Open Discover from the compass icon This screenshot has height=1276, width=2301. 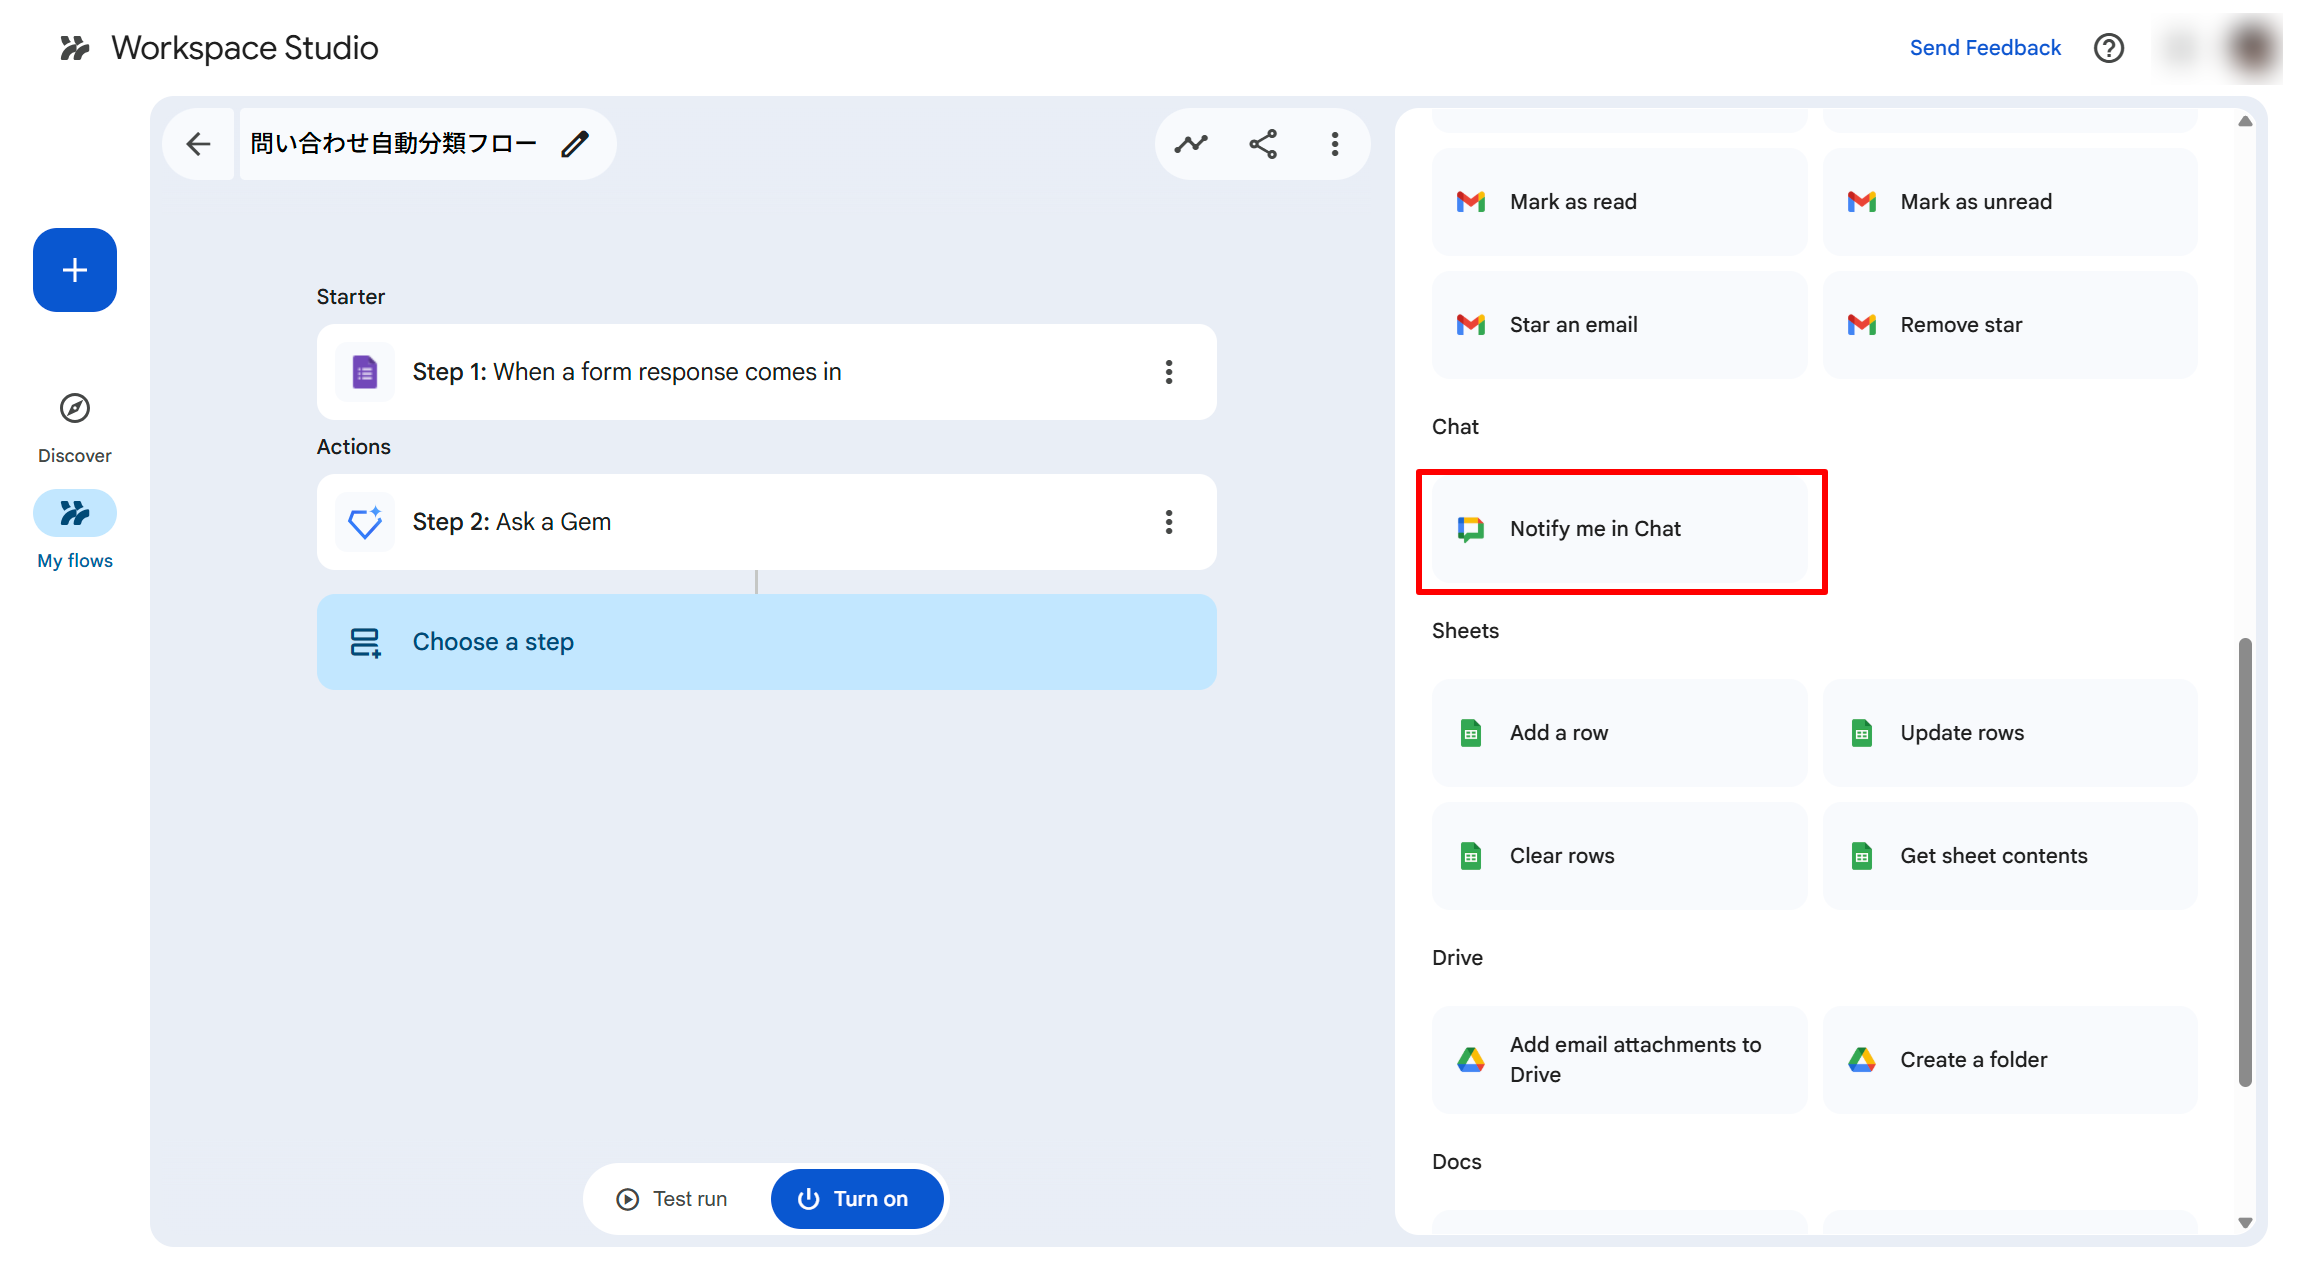(75, 409)
